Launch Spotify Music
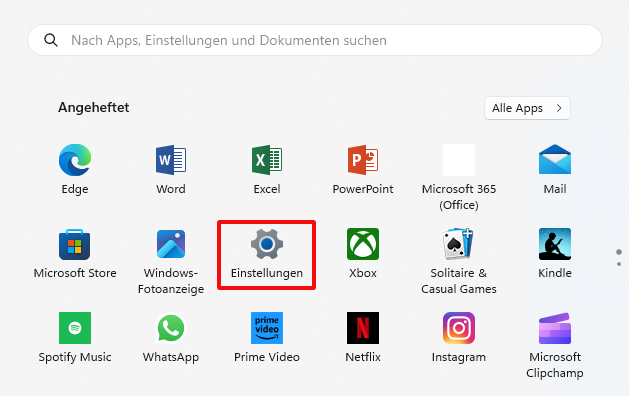Screen dimensions: 629x396 point(75,328)
